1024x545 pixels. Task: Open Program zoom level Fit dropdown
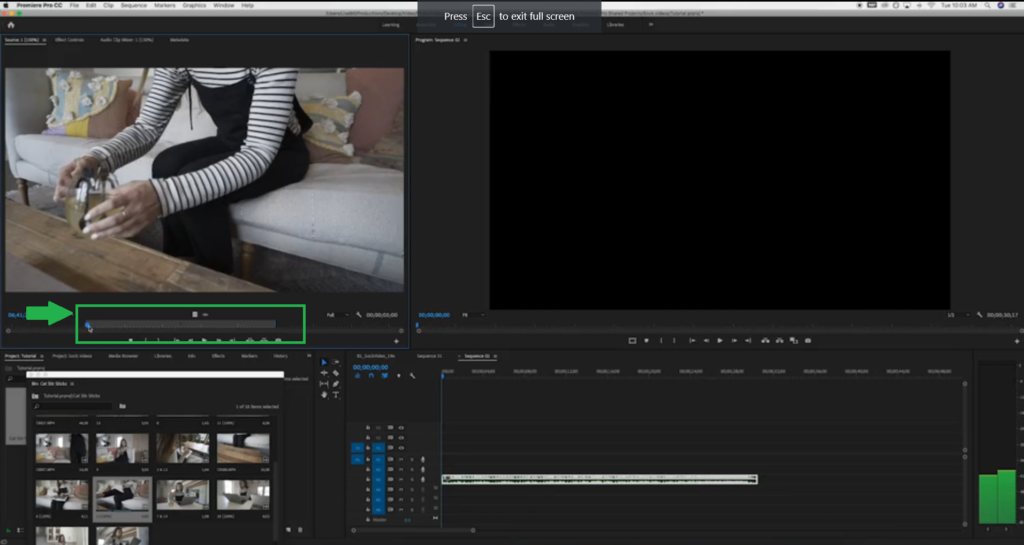point(473,315)
